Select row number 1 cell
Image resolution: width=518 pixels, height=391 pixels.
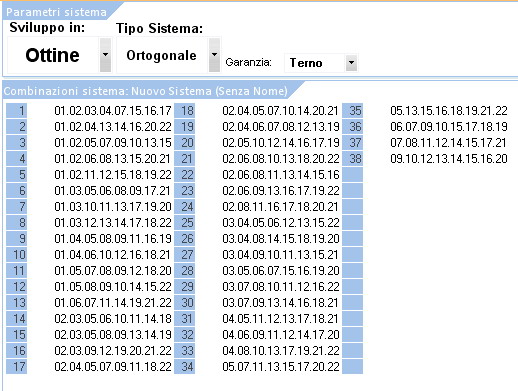[x=16, y=110]
